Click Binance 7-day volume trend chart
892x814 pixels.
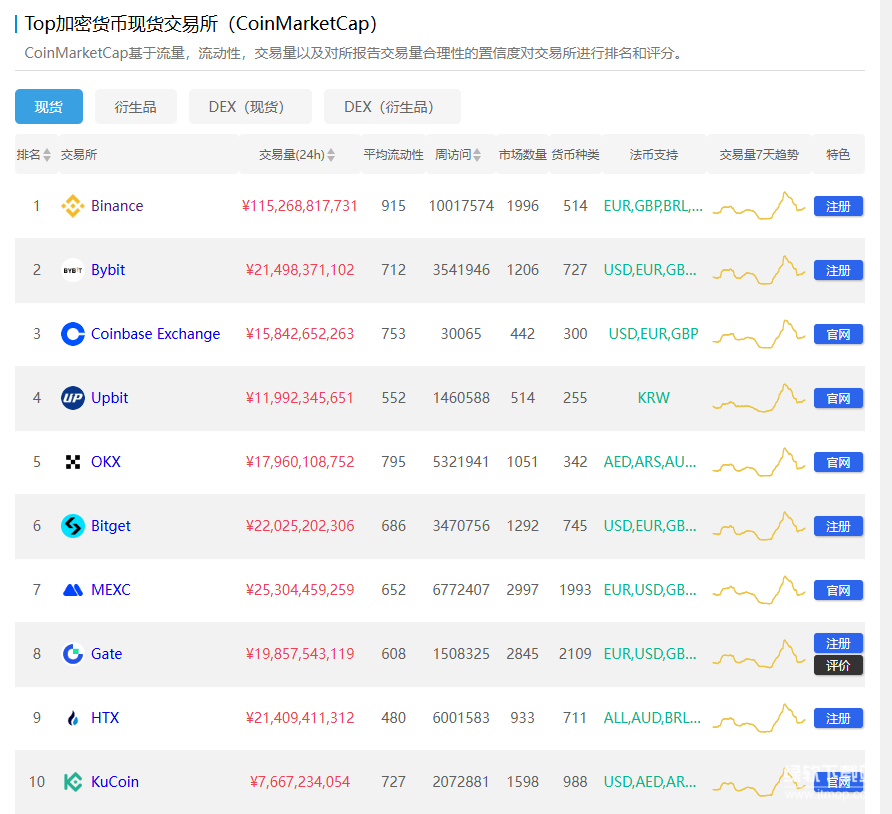tap(759, 206)
